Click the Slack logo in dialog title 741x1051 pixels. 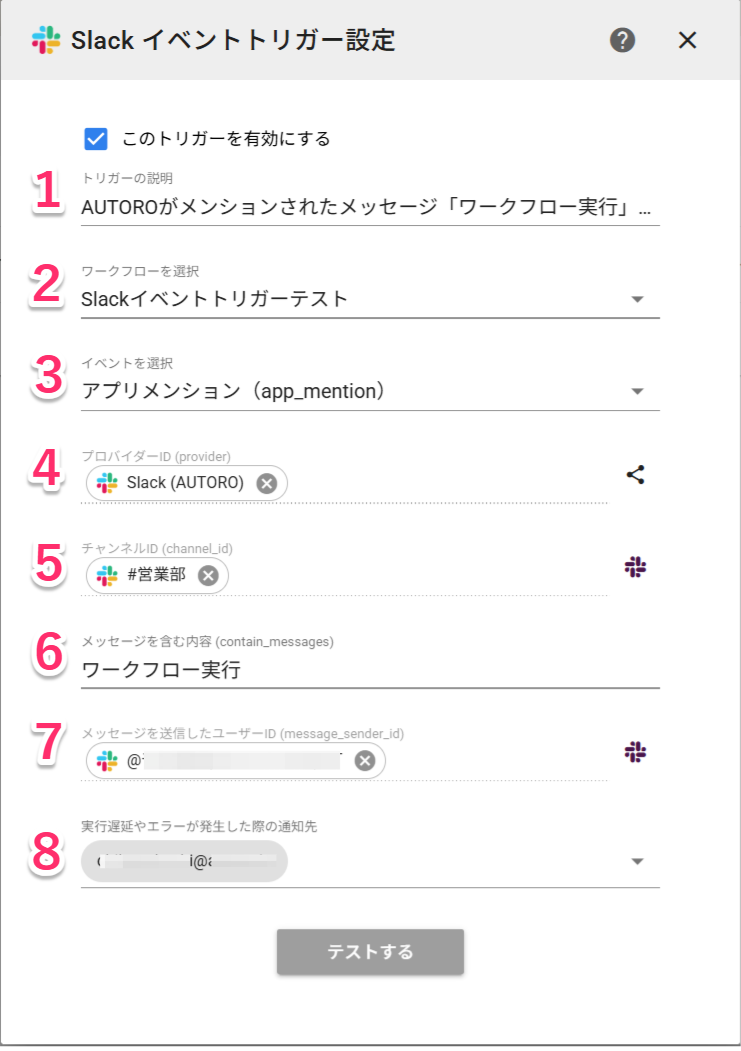46,40
